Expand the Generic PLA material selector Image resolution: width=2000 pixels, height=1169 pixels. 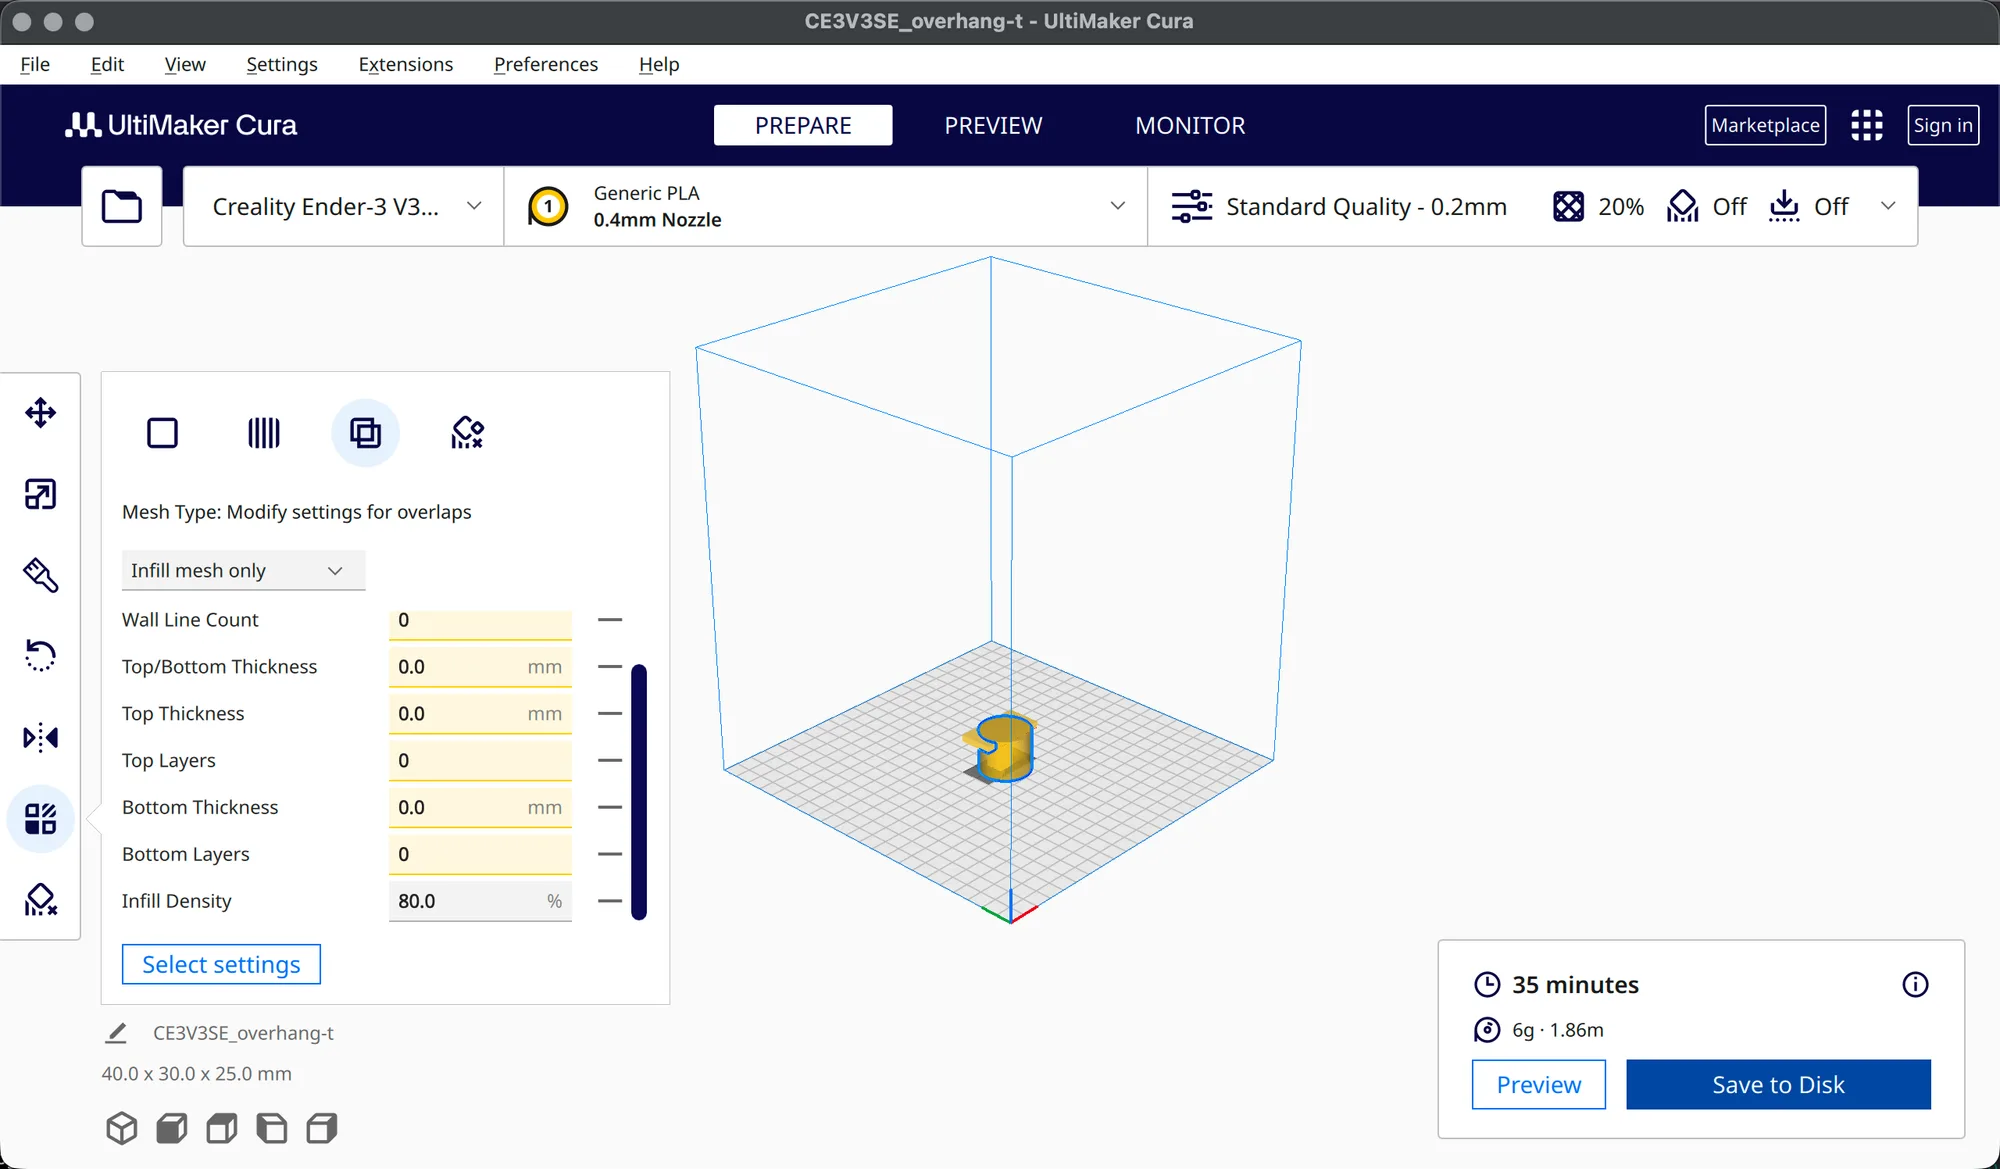826,206
